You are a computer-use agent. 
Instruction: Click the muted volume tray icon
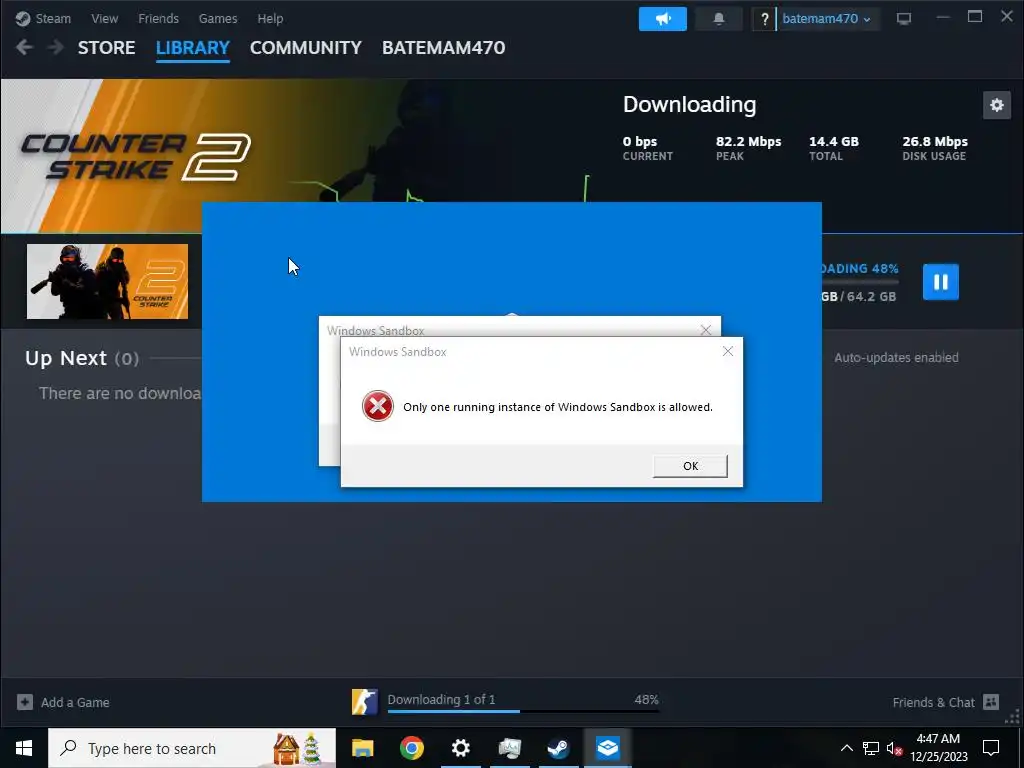click(894, 748)
